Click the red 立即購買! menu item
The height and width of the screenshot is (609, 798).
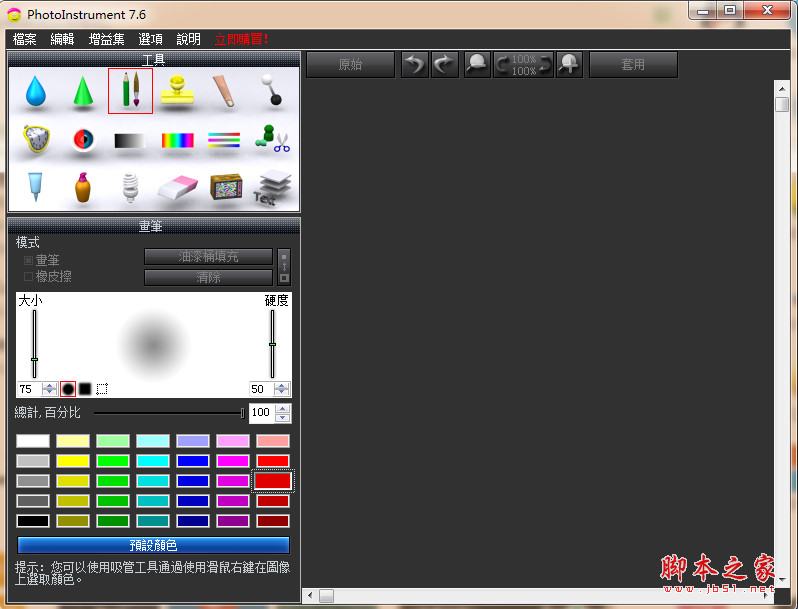(x=241, y=39)
